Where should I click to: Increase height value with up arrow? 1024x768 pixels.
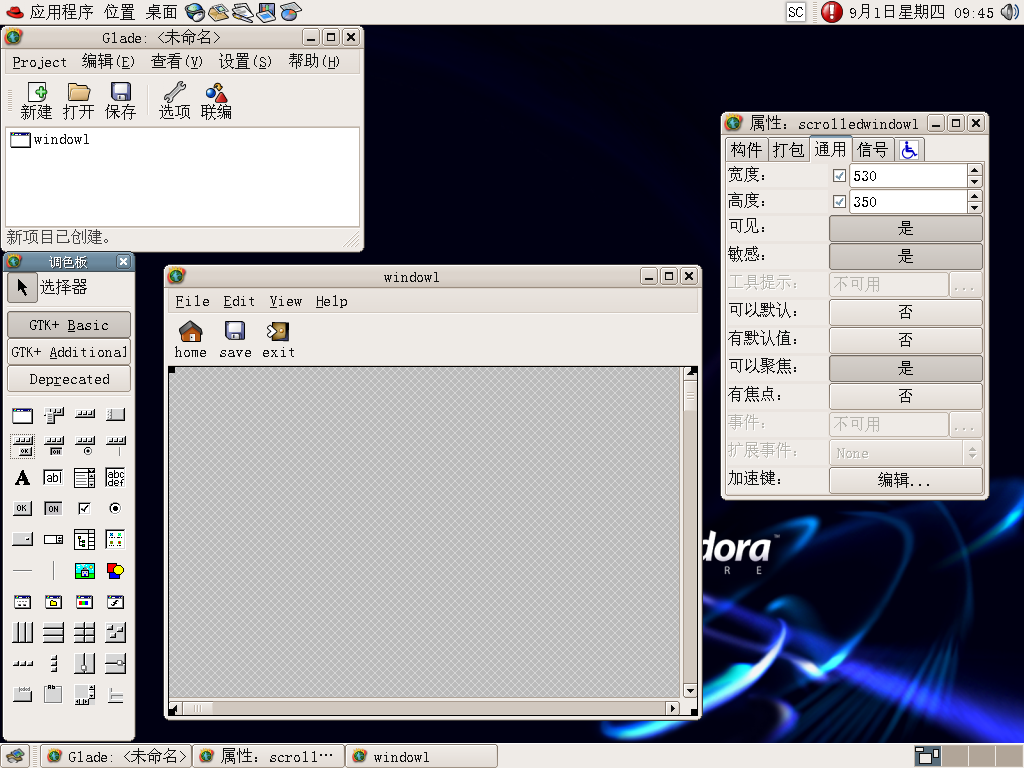pos(974,196)
